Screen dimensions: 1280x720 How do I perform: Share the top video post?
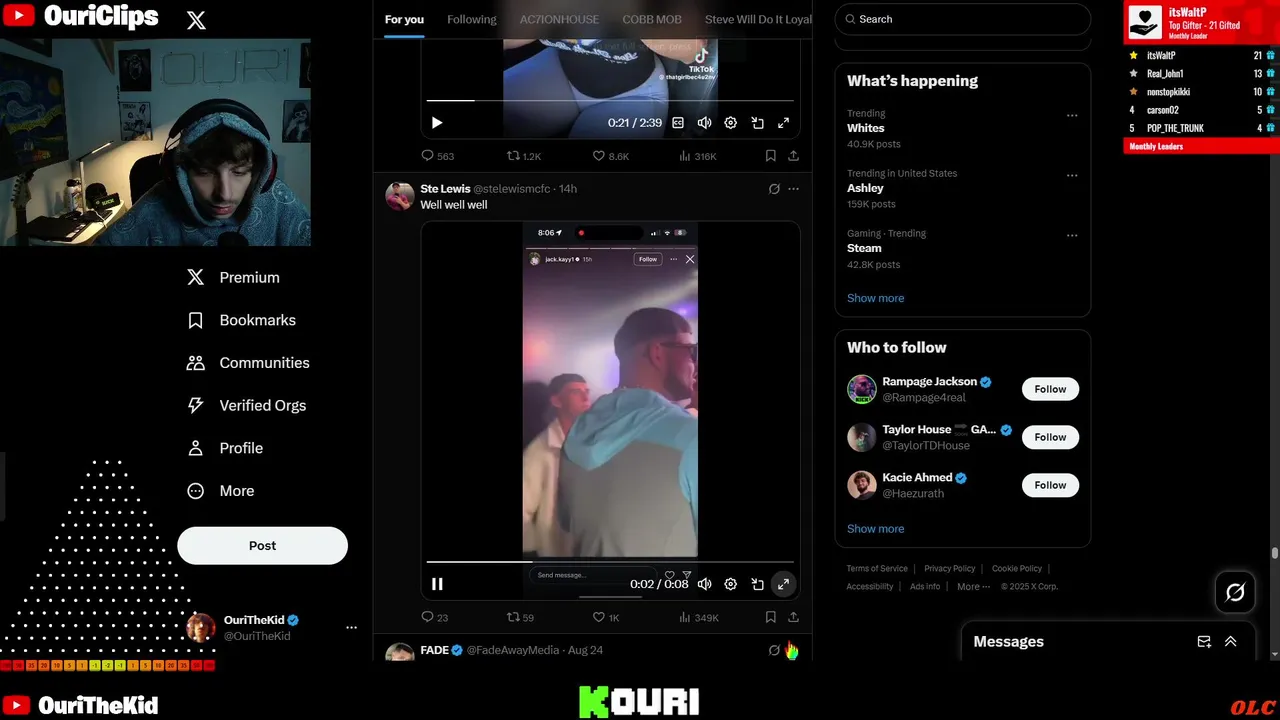pos(793,156)
